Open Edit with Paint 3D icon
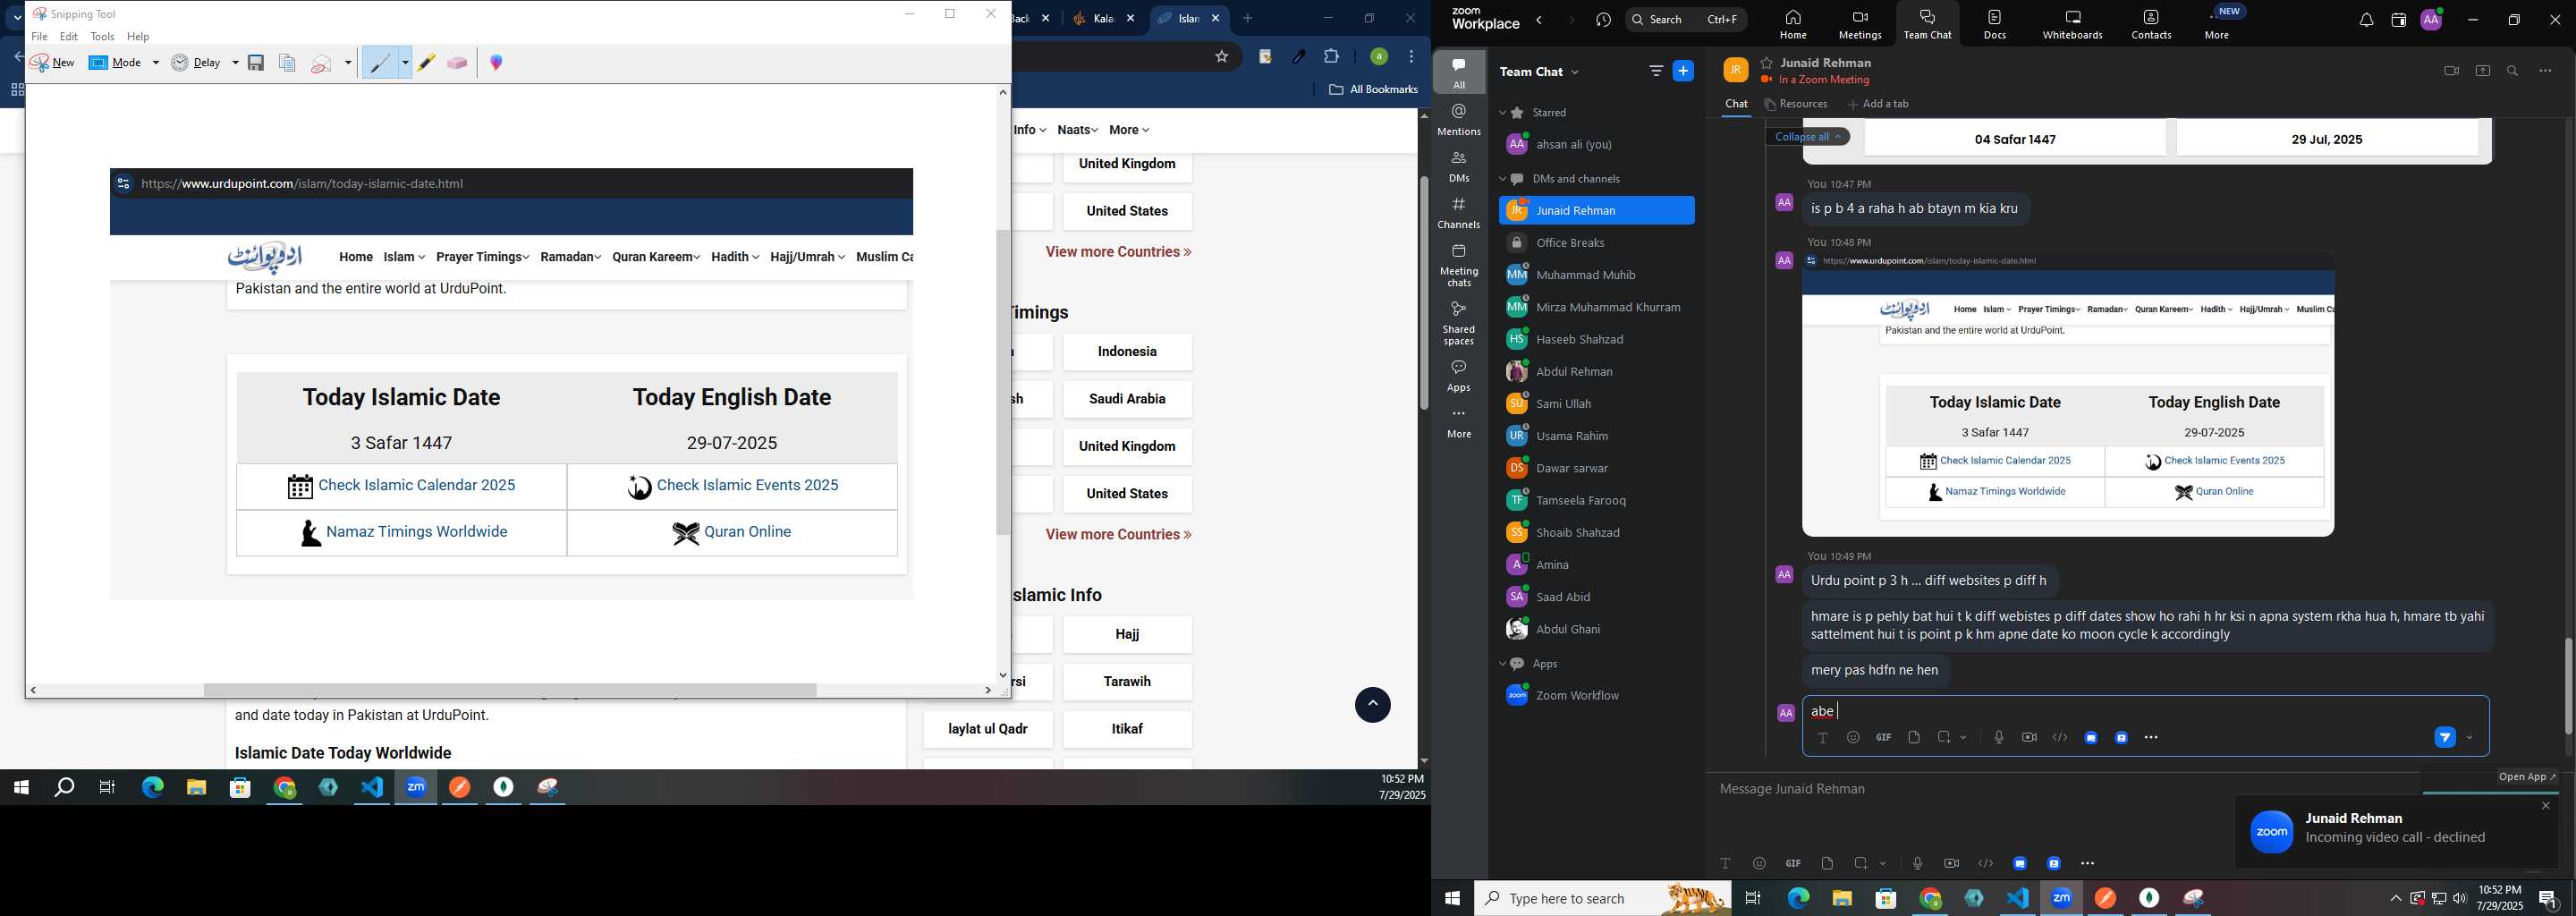Screen dimensions: 2576x916 coord(496,63)
